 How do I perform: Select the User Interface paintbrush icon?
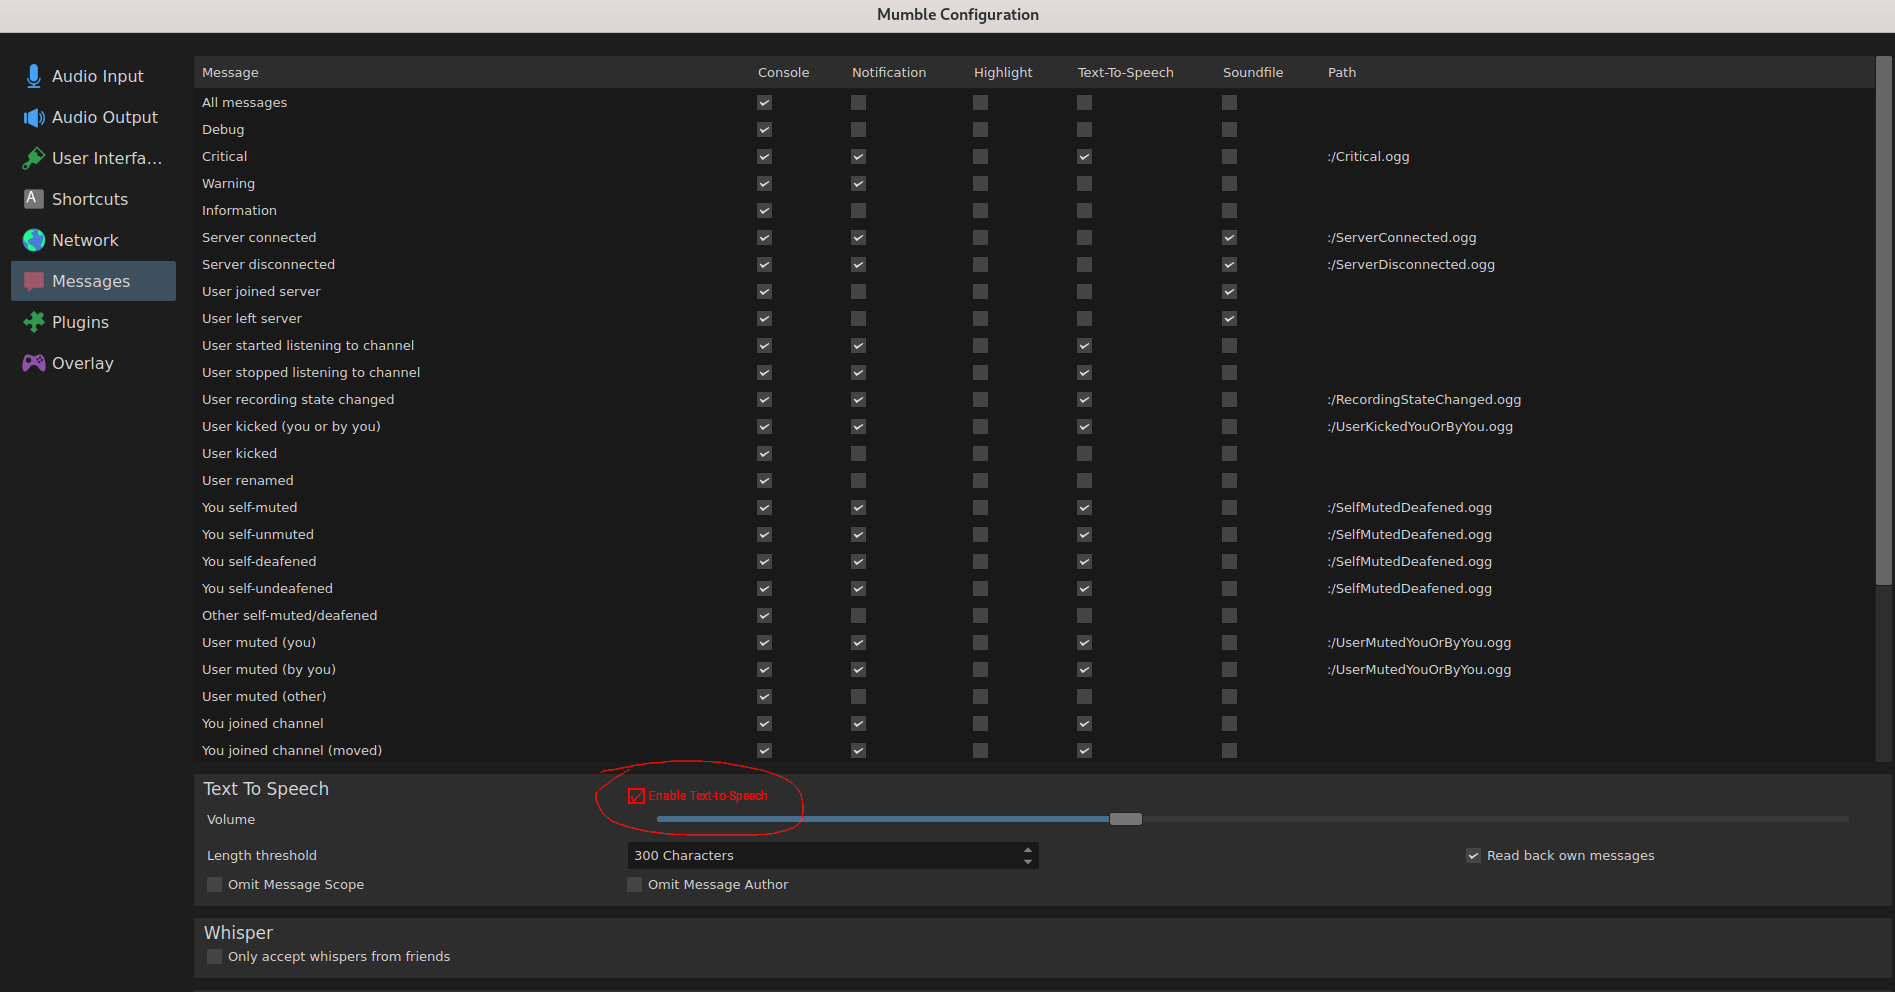click(34, 158)
